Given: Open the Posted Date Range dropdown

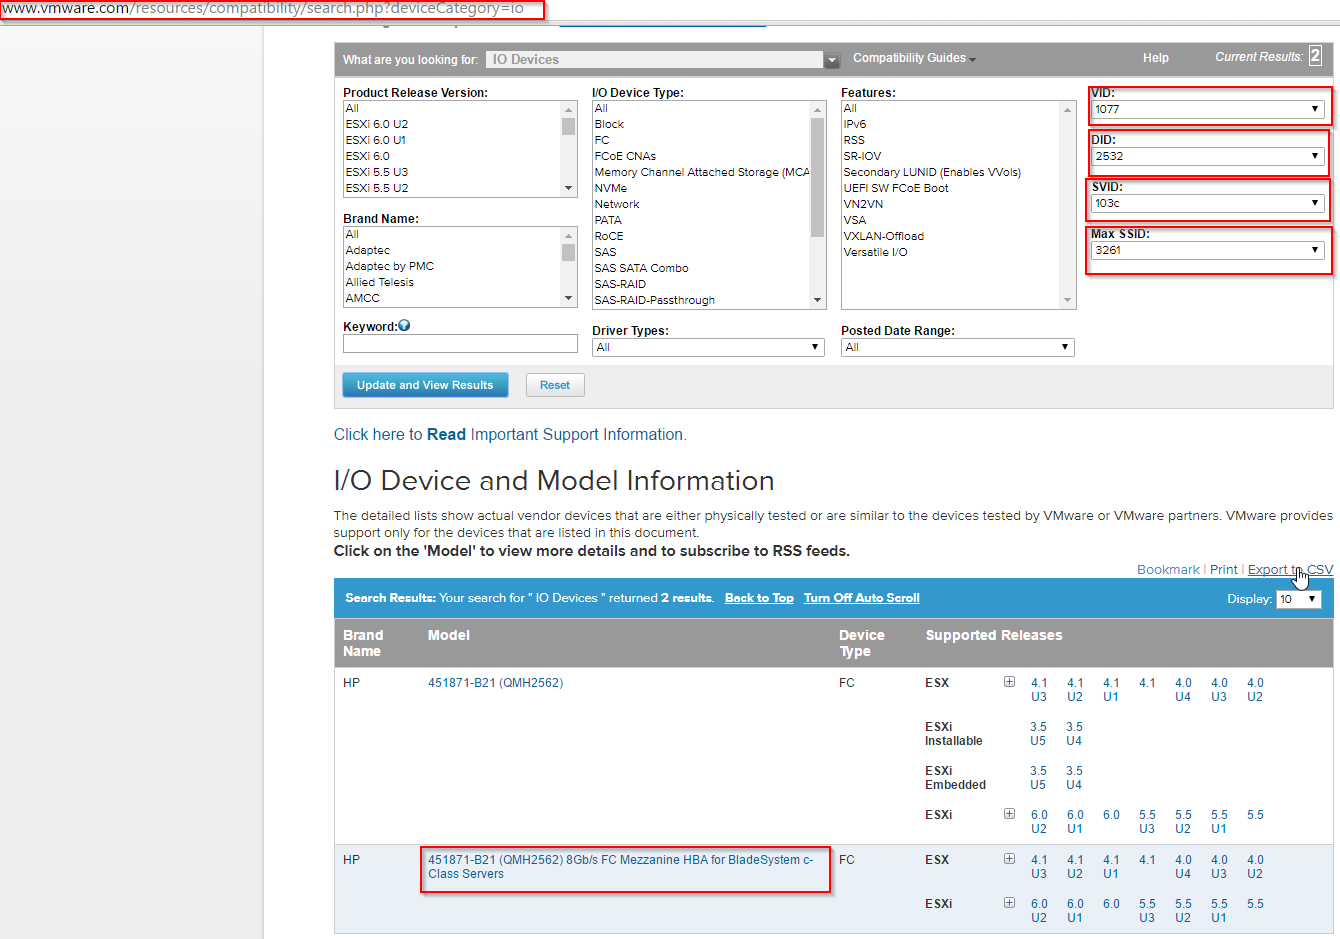Looking at the screenshot, I should click(x=957, y=347).
